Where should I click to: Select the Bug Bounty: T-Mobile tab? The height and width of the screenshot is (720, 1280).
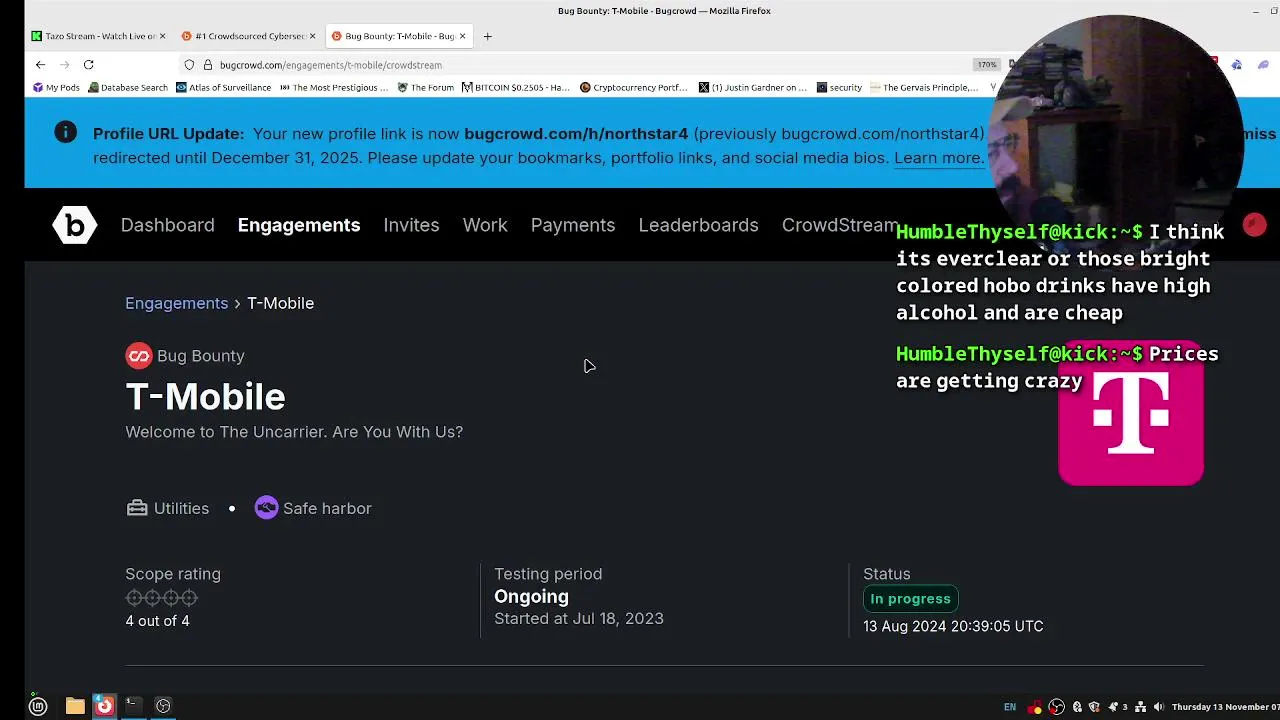click(x=398, y=36)
